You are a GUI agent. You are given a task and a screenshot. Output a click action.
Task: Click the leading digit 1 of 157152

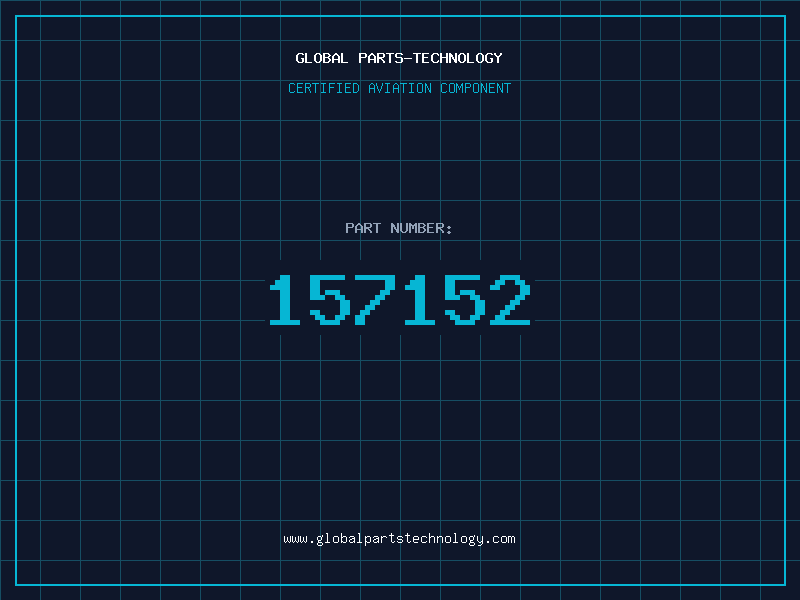tap(285, 300)
